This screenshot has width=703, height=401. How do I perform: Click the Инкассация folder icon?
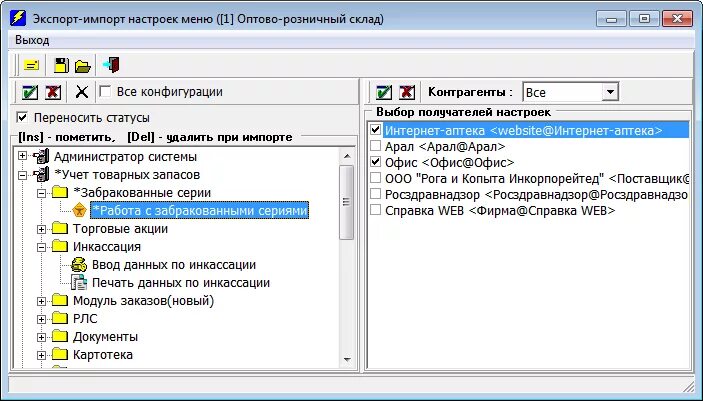click(60, 247)
